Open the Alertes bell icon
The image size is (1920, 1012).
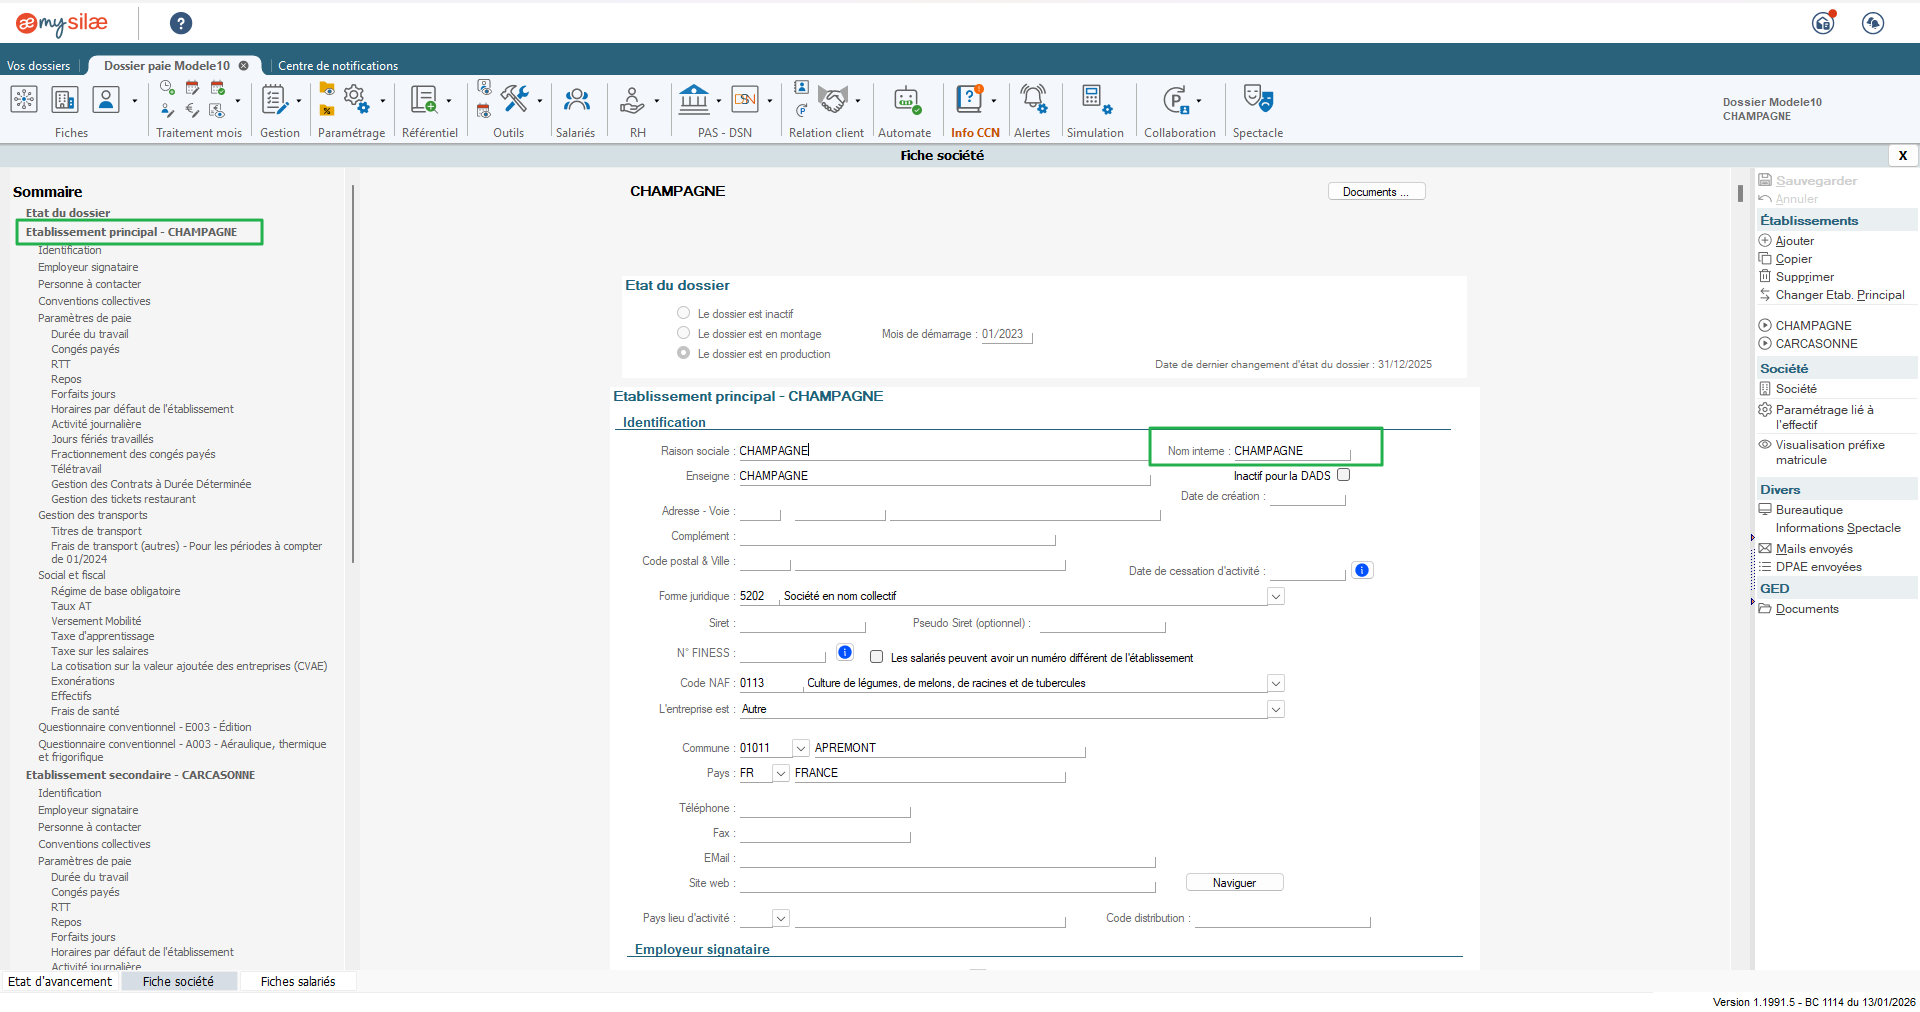(x=1032, y=101)
